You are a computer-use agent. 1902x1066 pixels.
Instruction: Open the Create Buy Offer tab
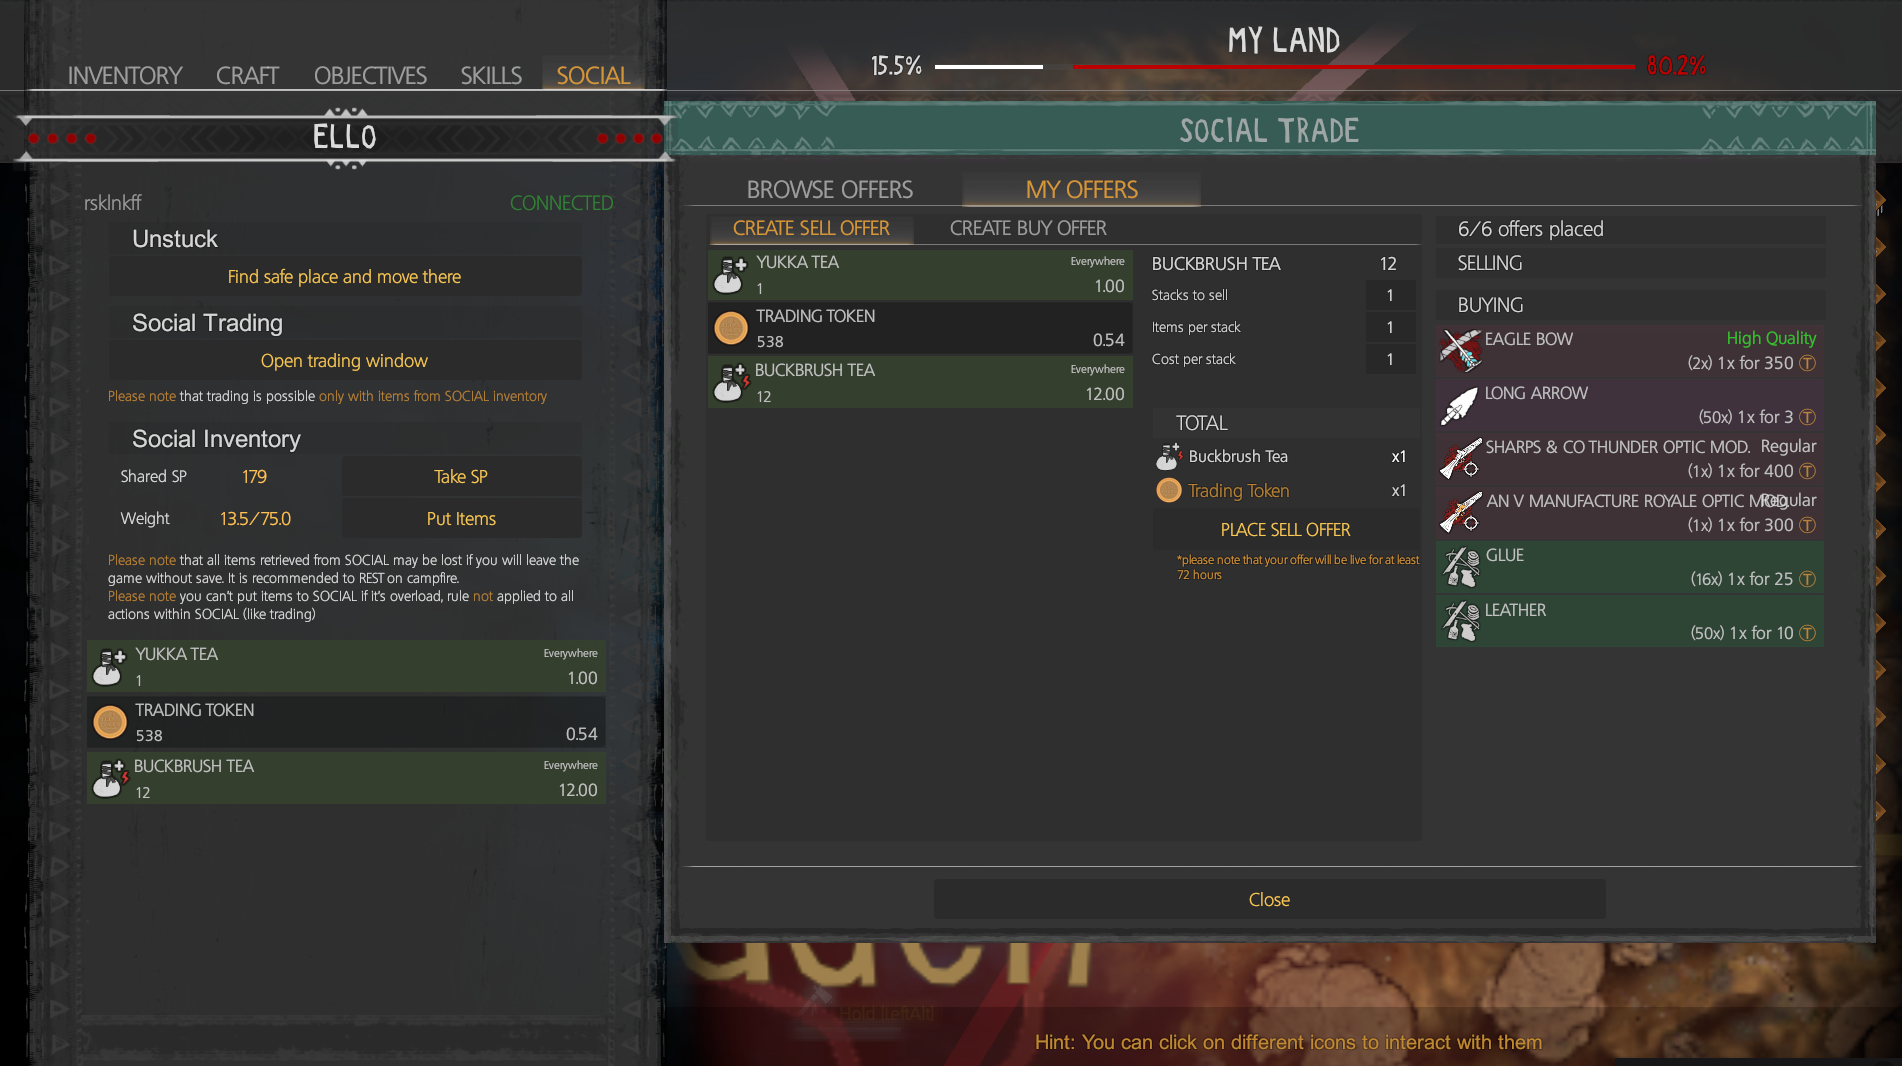(x=1028, y=228)
